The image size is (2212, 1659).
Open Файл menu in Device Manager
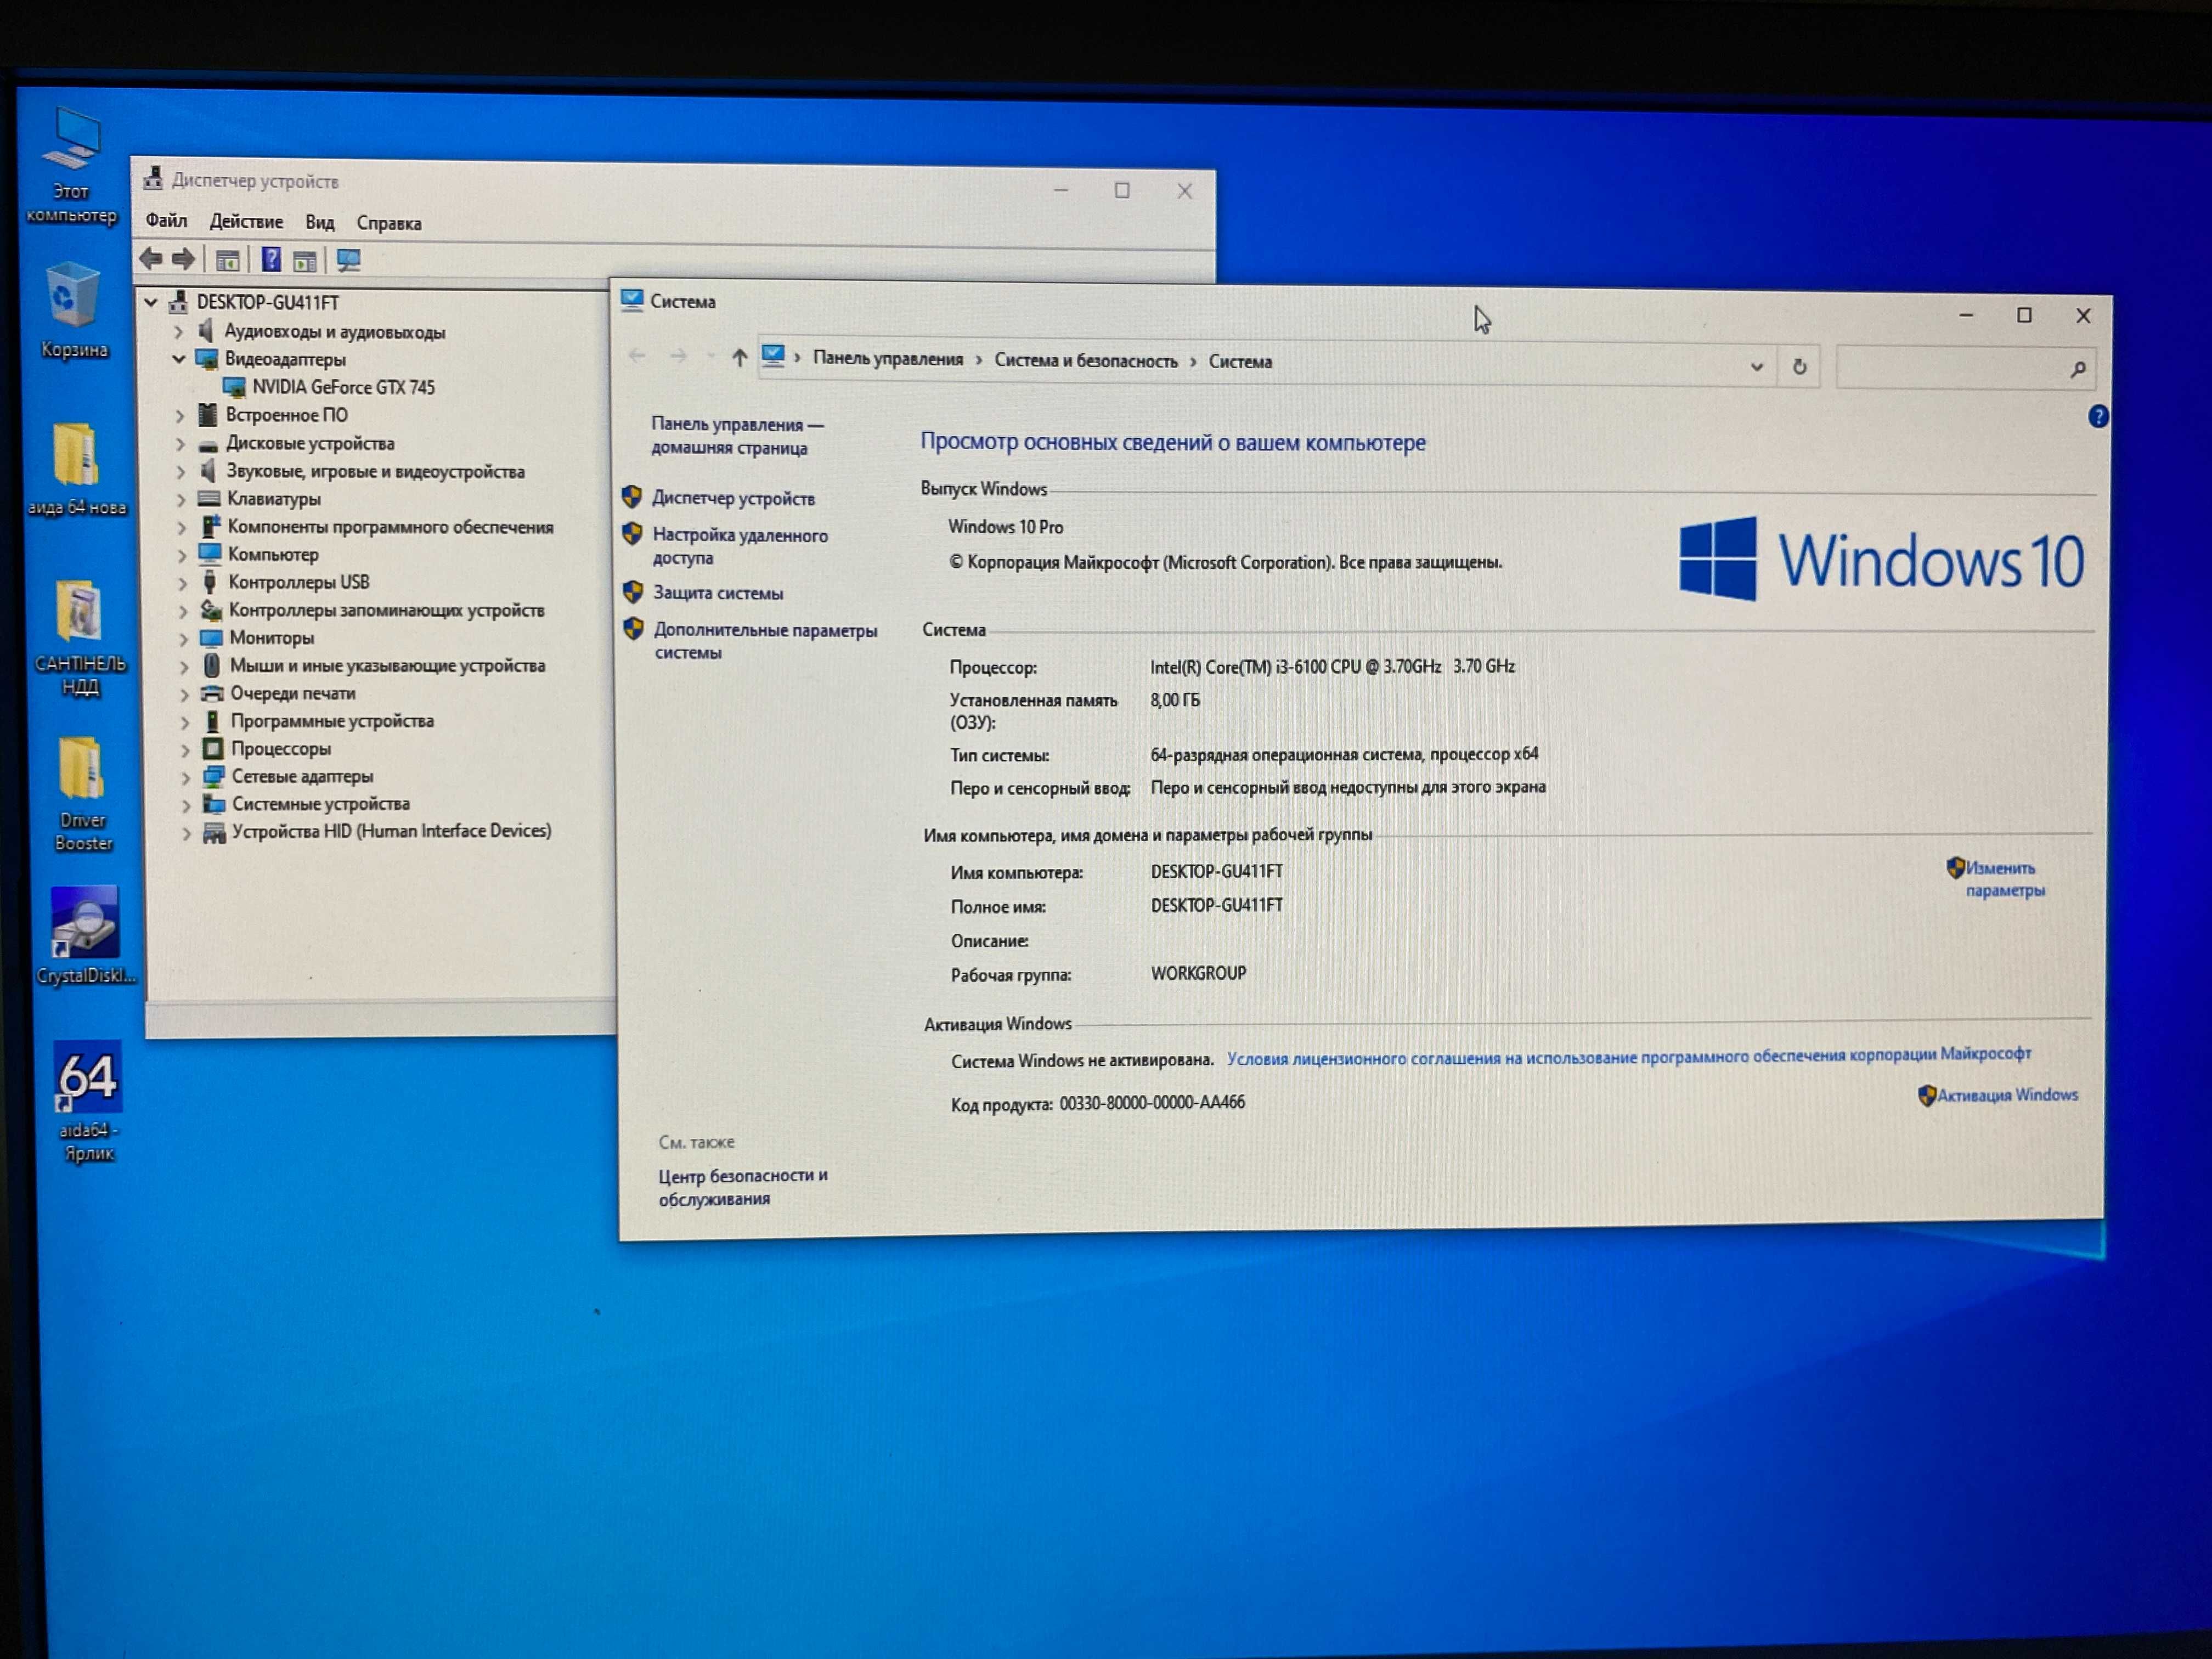(166, 220)
